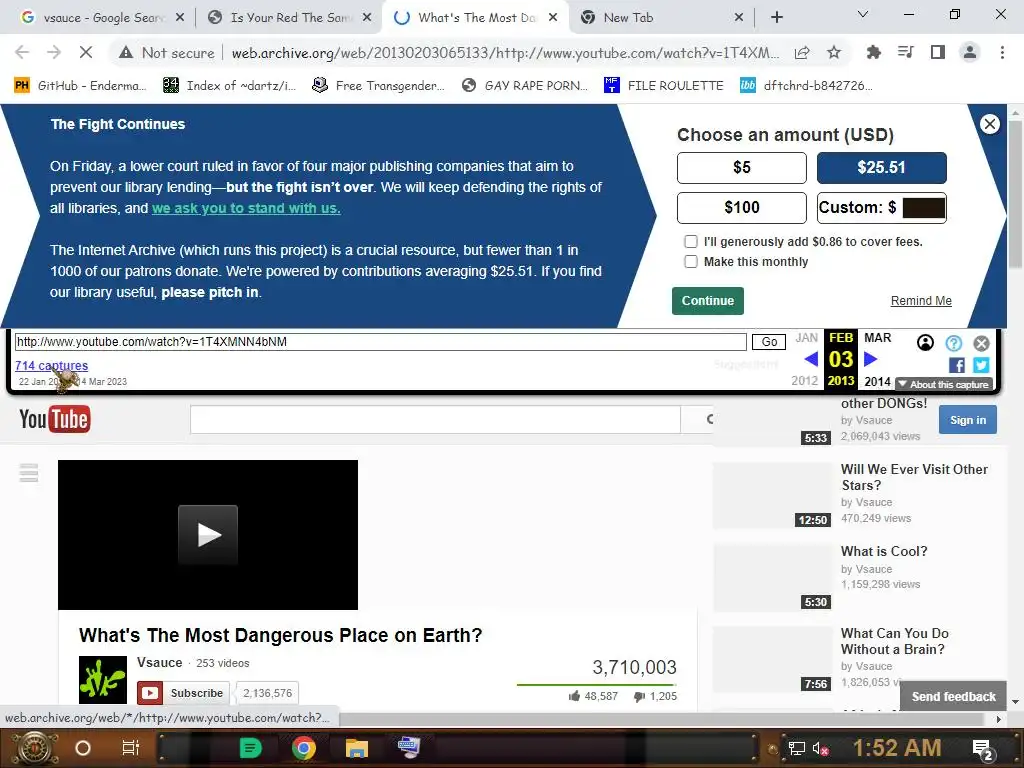Open the YouTube guide hamburger menu

[29, 472]
